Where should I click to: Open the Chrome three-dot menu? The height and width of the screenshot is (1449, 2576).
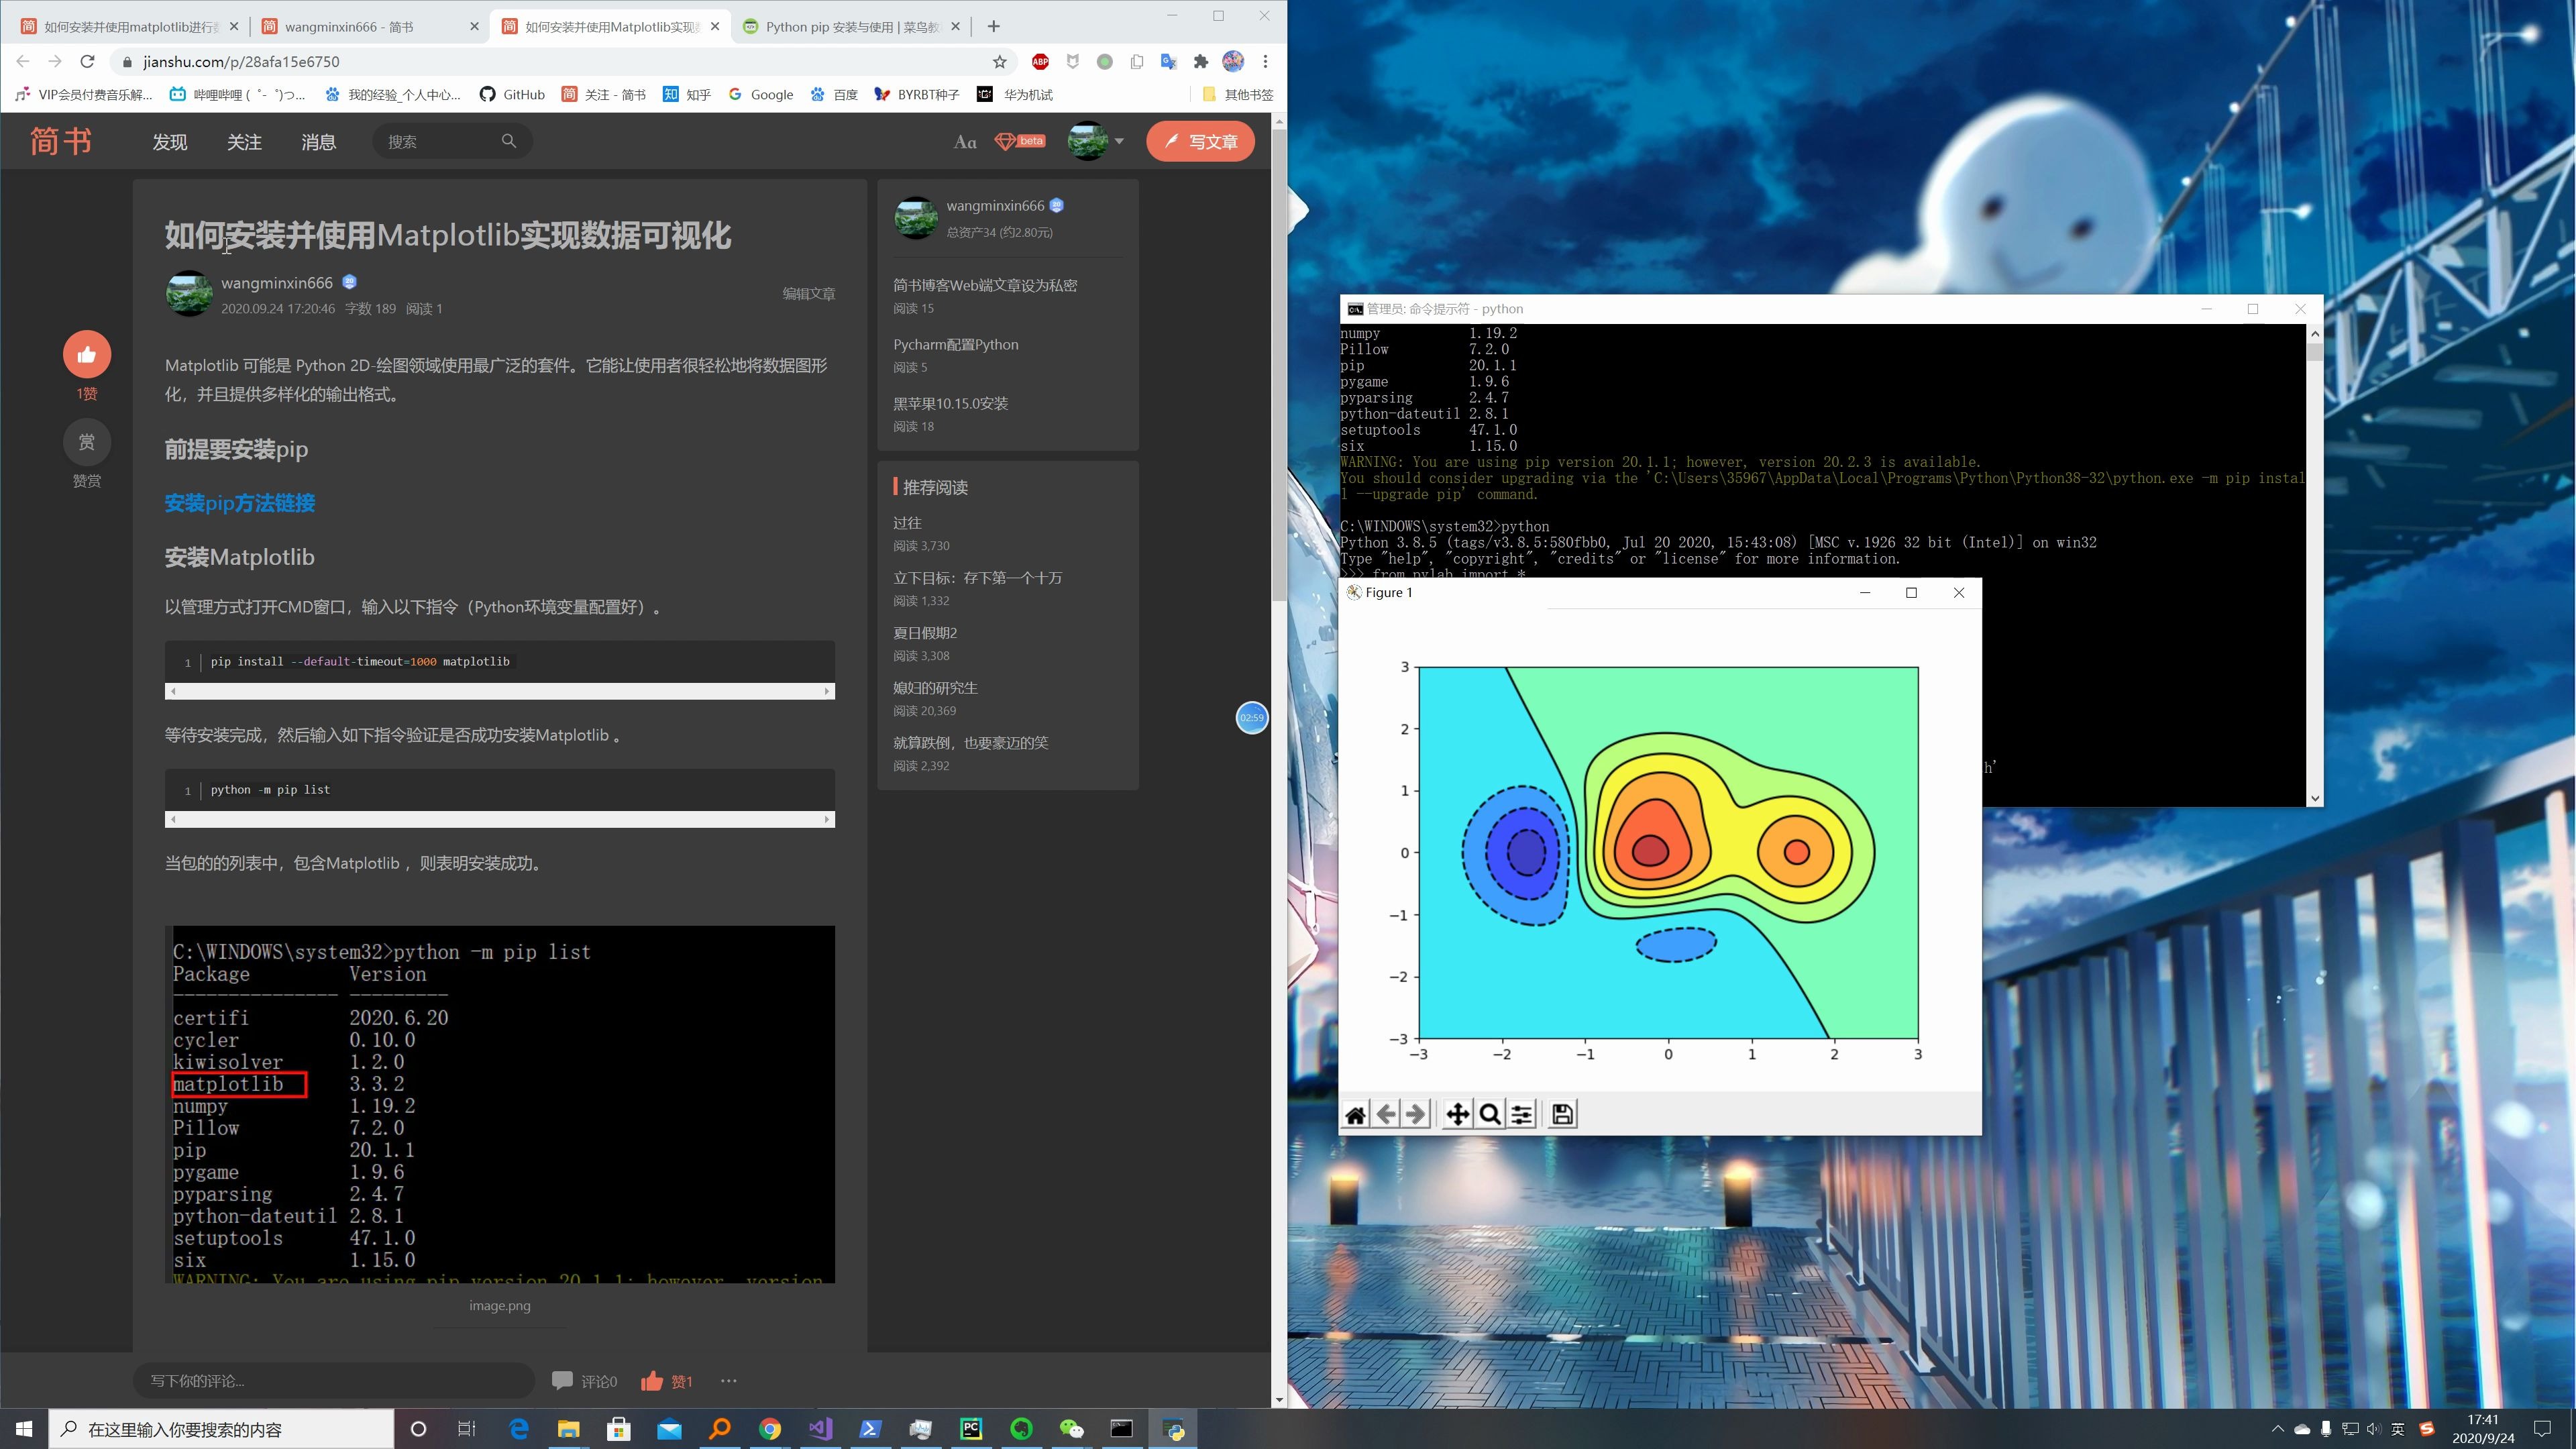pos(1265,62)
